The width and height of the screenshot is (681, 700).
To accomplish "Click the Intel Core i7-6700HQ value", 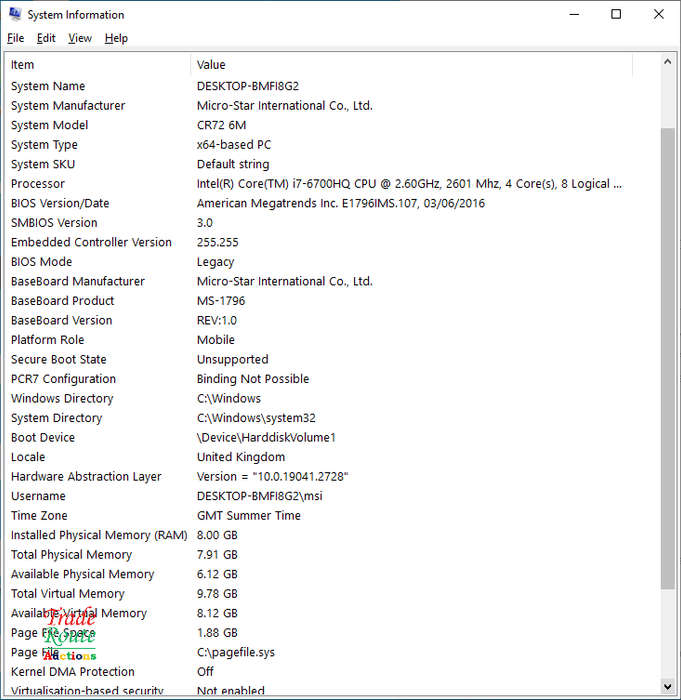I will pos(409,184).
